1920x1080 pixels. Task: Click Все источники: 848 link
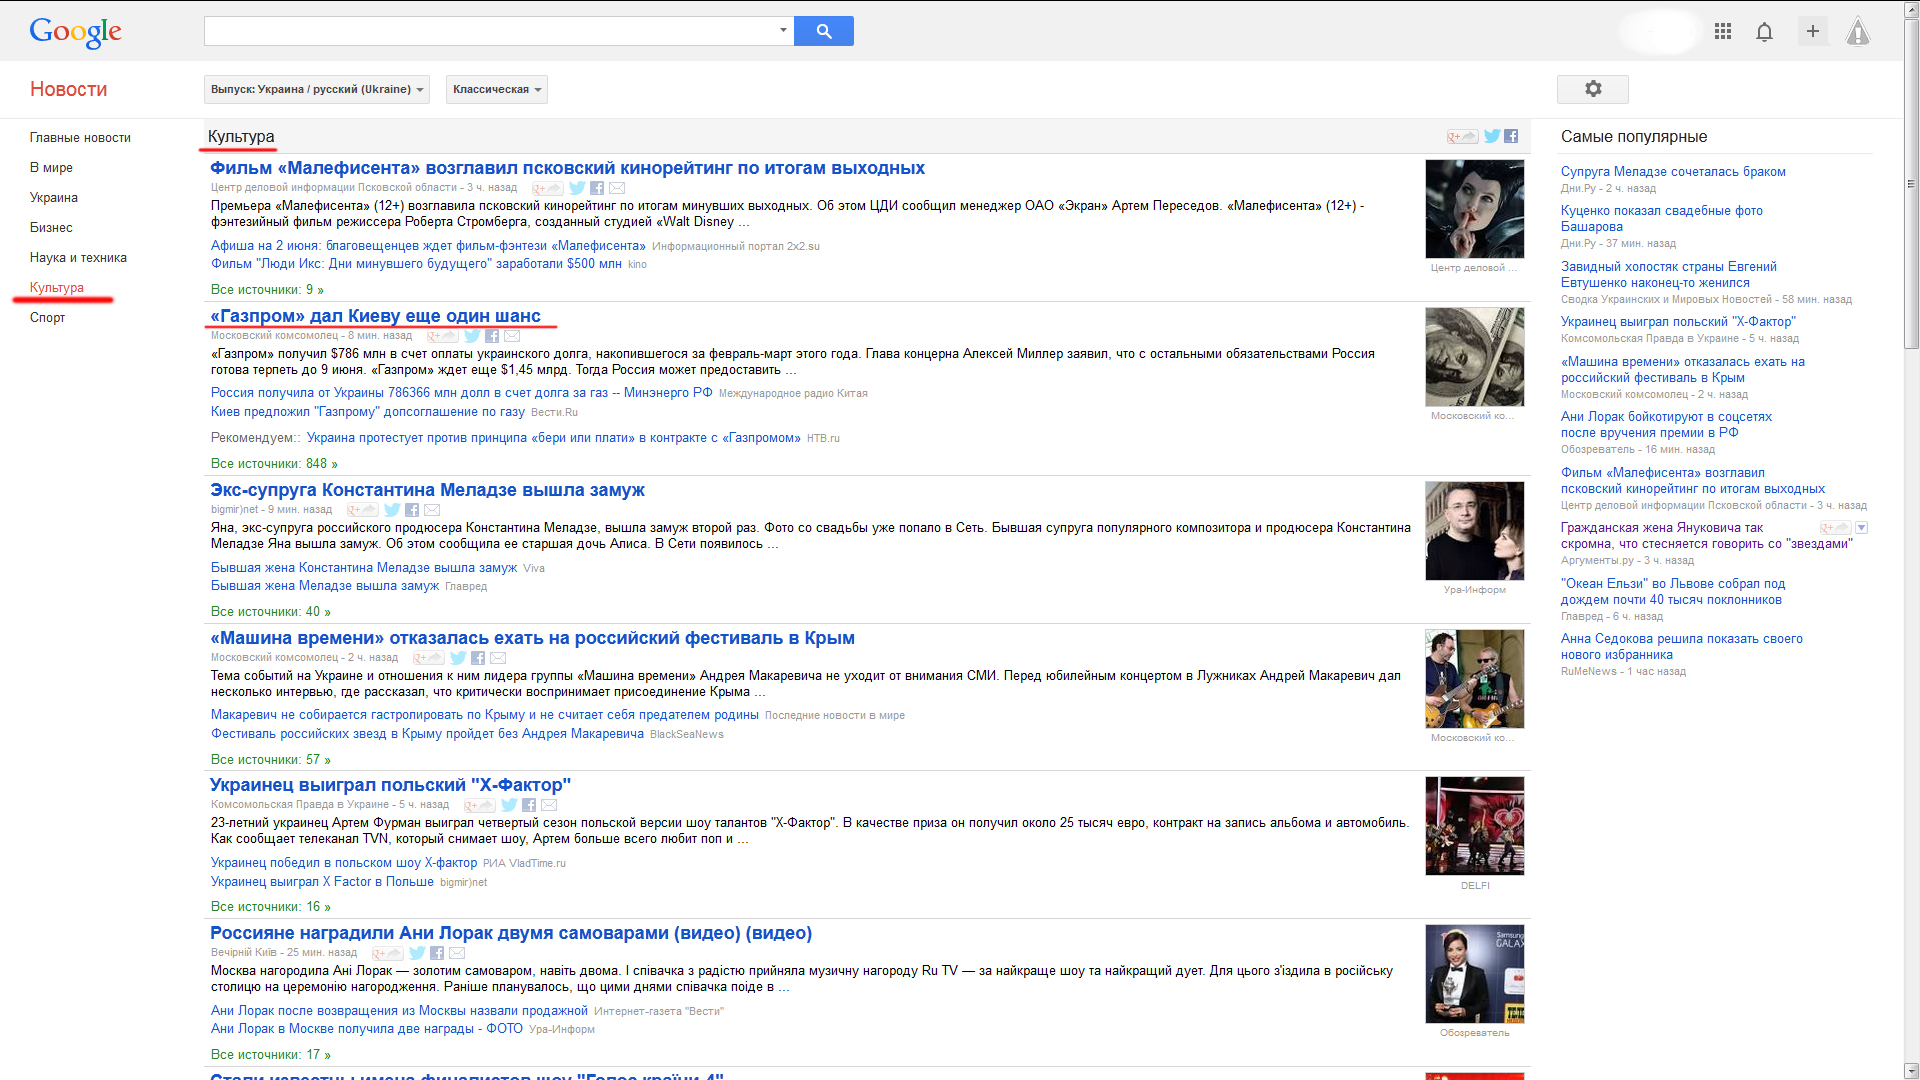[273, 464]
